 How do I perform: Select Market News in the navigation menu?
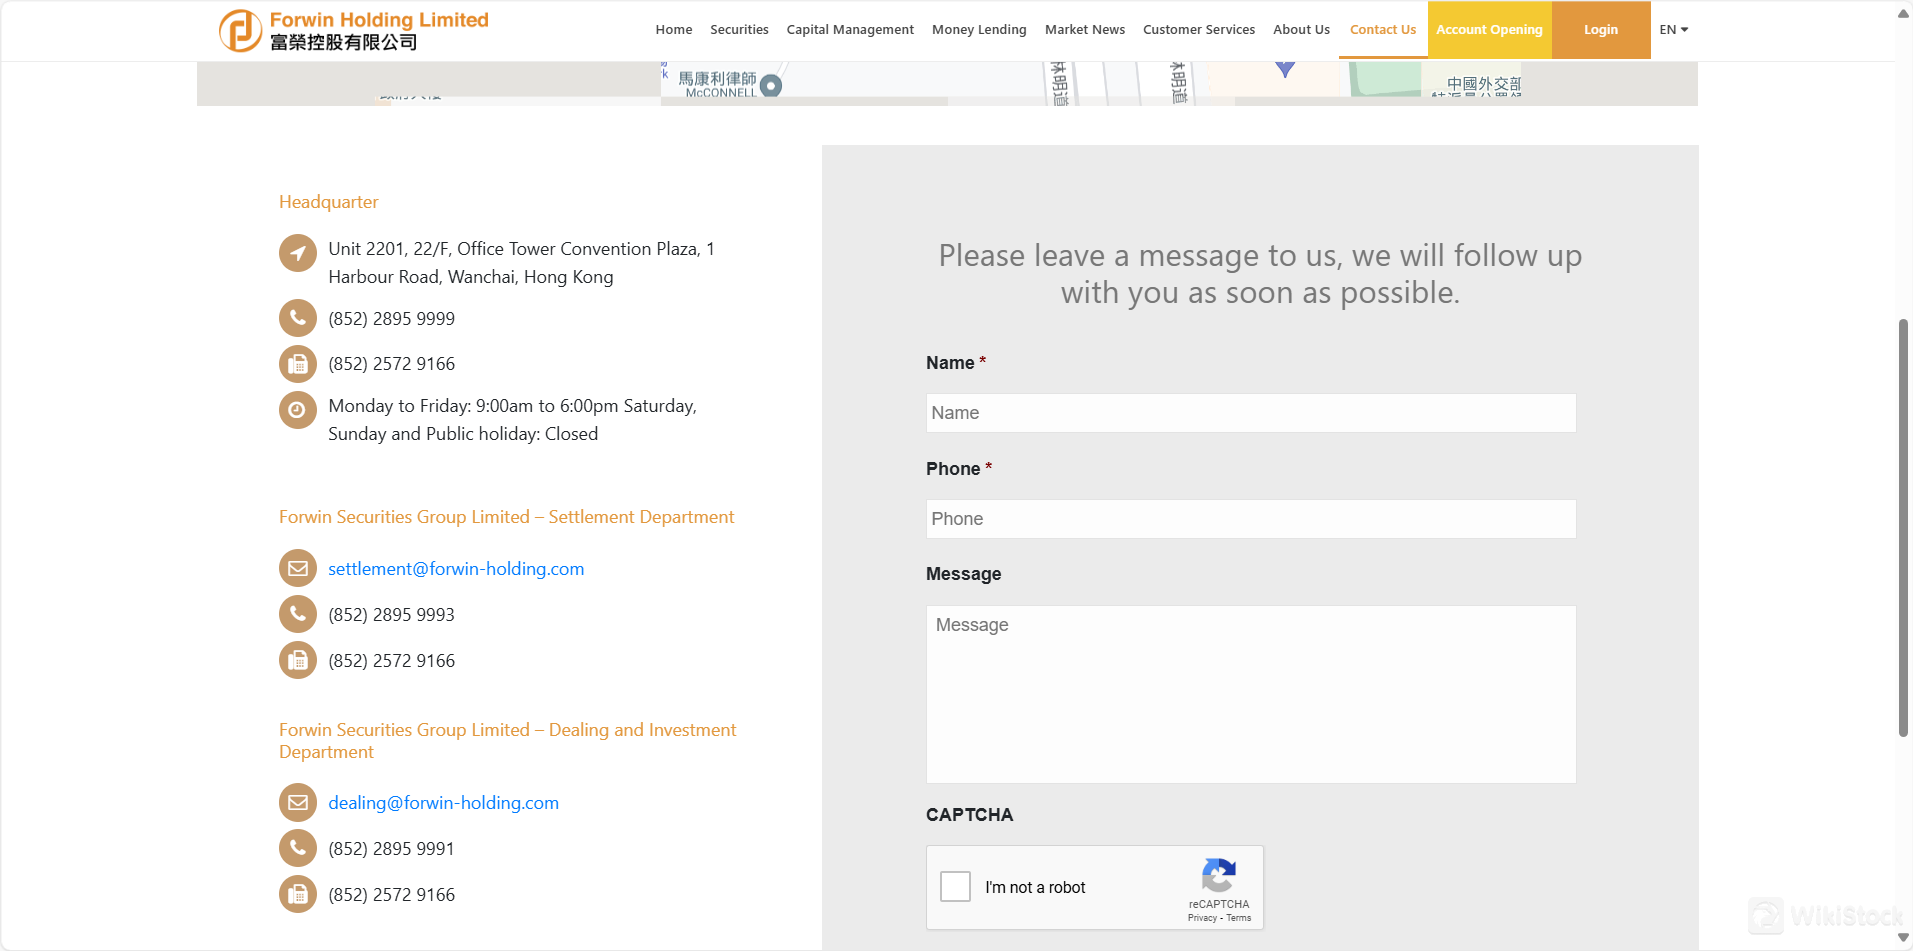[x=1084, y=29]
